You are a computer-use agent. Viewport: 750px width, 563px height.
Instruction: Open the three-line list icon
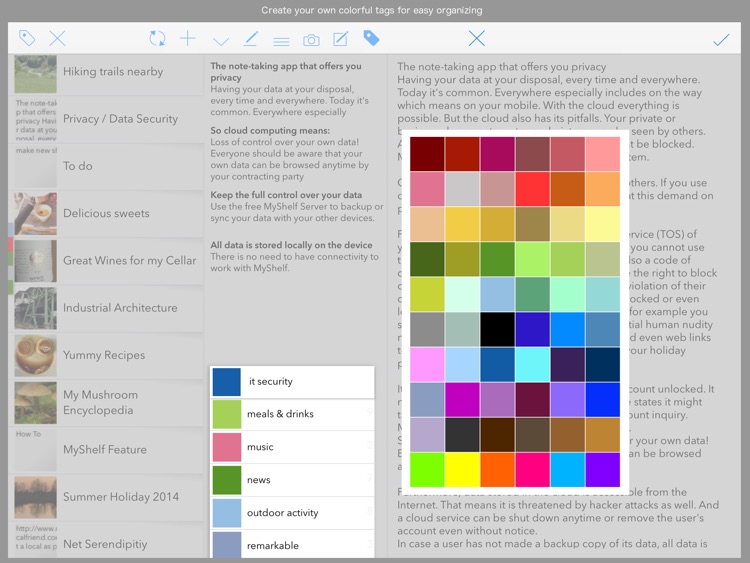(281, 42)
